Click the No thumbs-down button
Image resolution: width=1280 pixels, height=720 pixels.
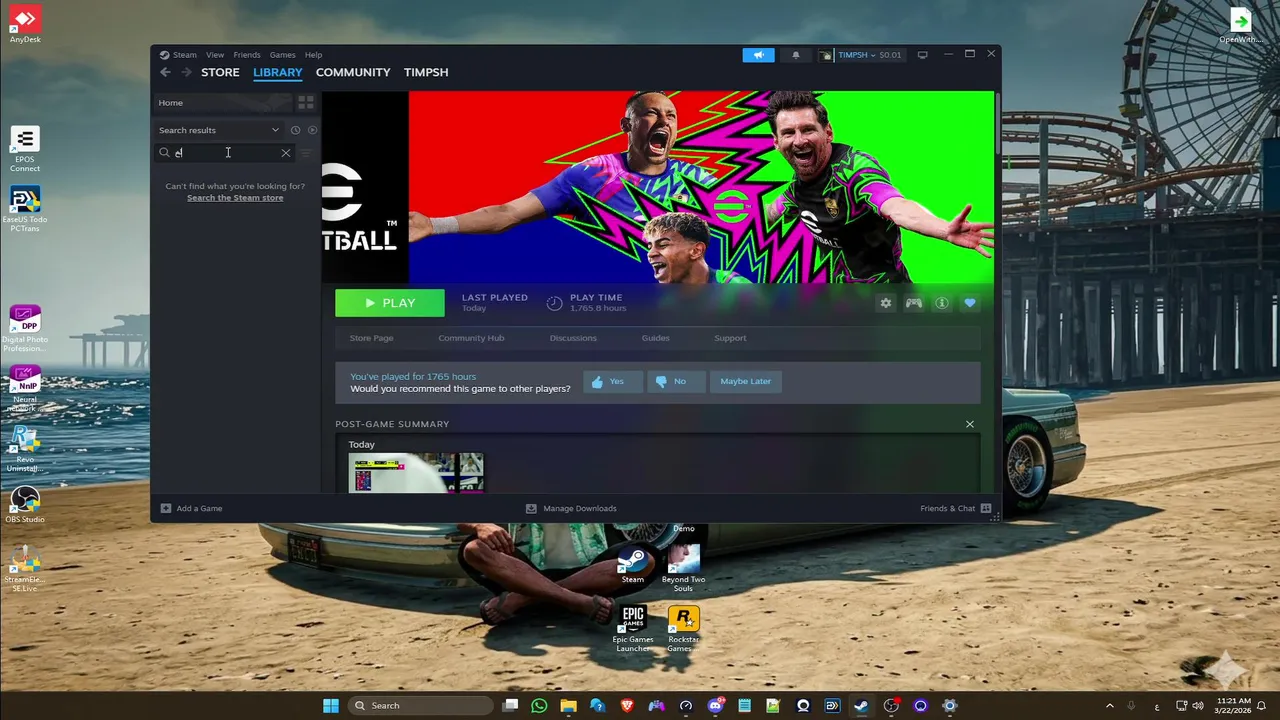(x=677, y=381)
